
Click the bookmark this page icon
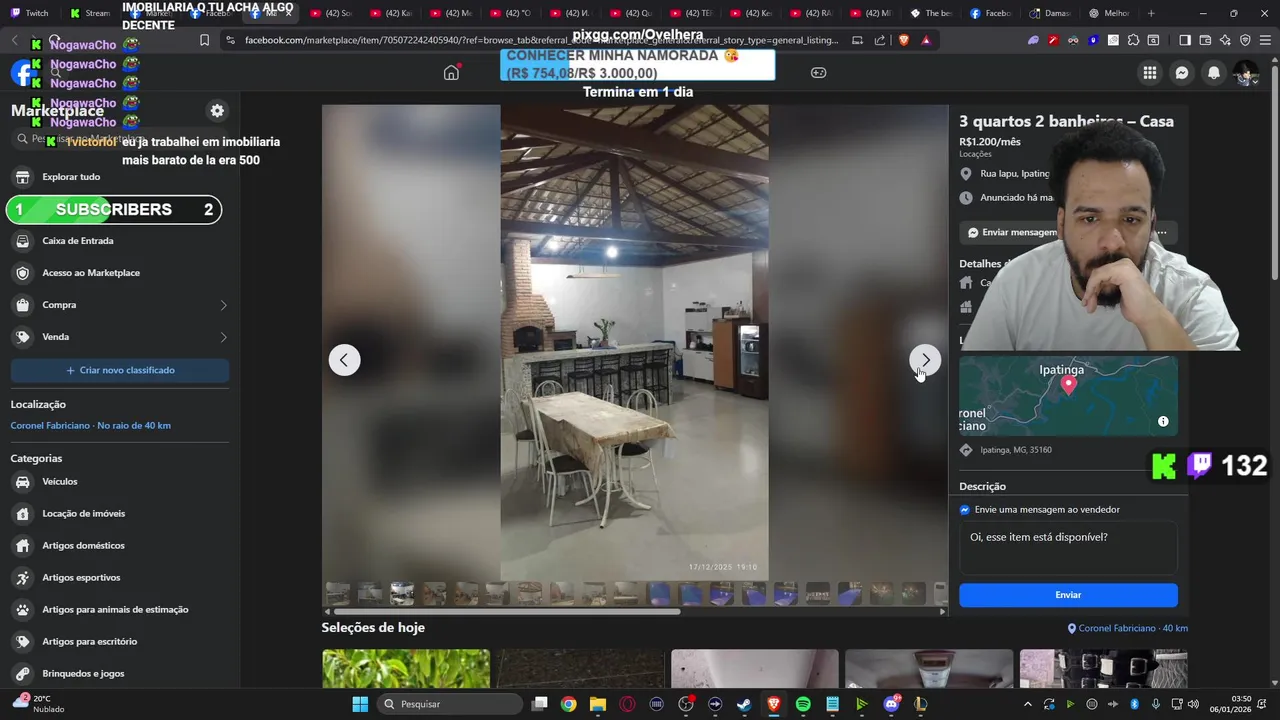coord(204,40)
